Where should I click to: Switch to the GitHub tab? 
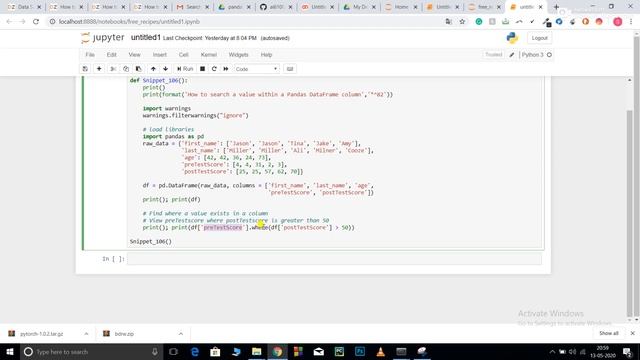[277, 7]
